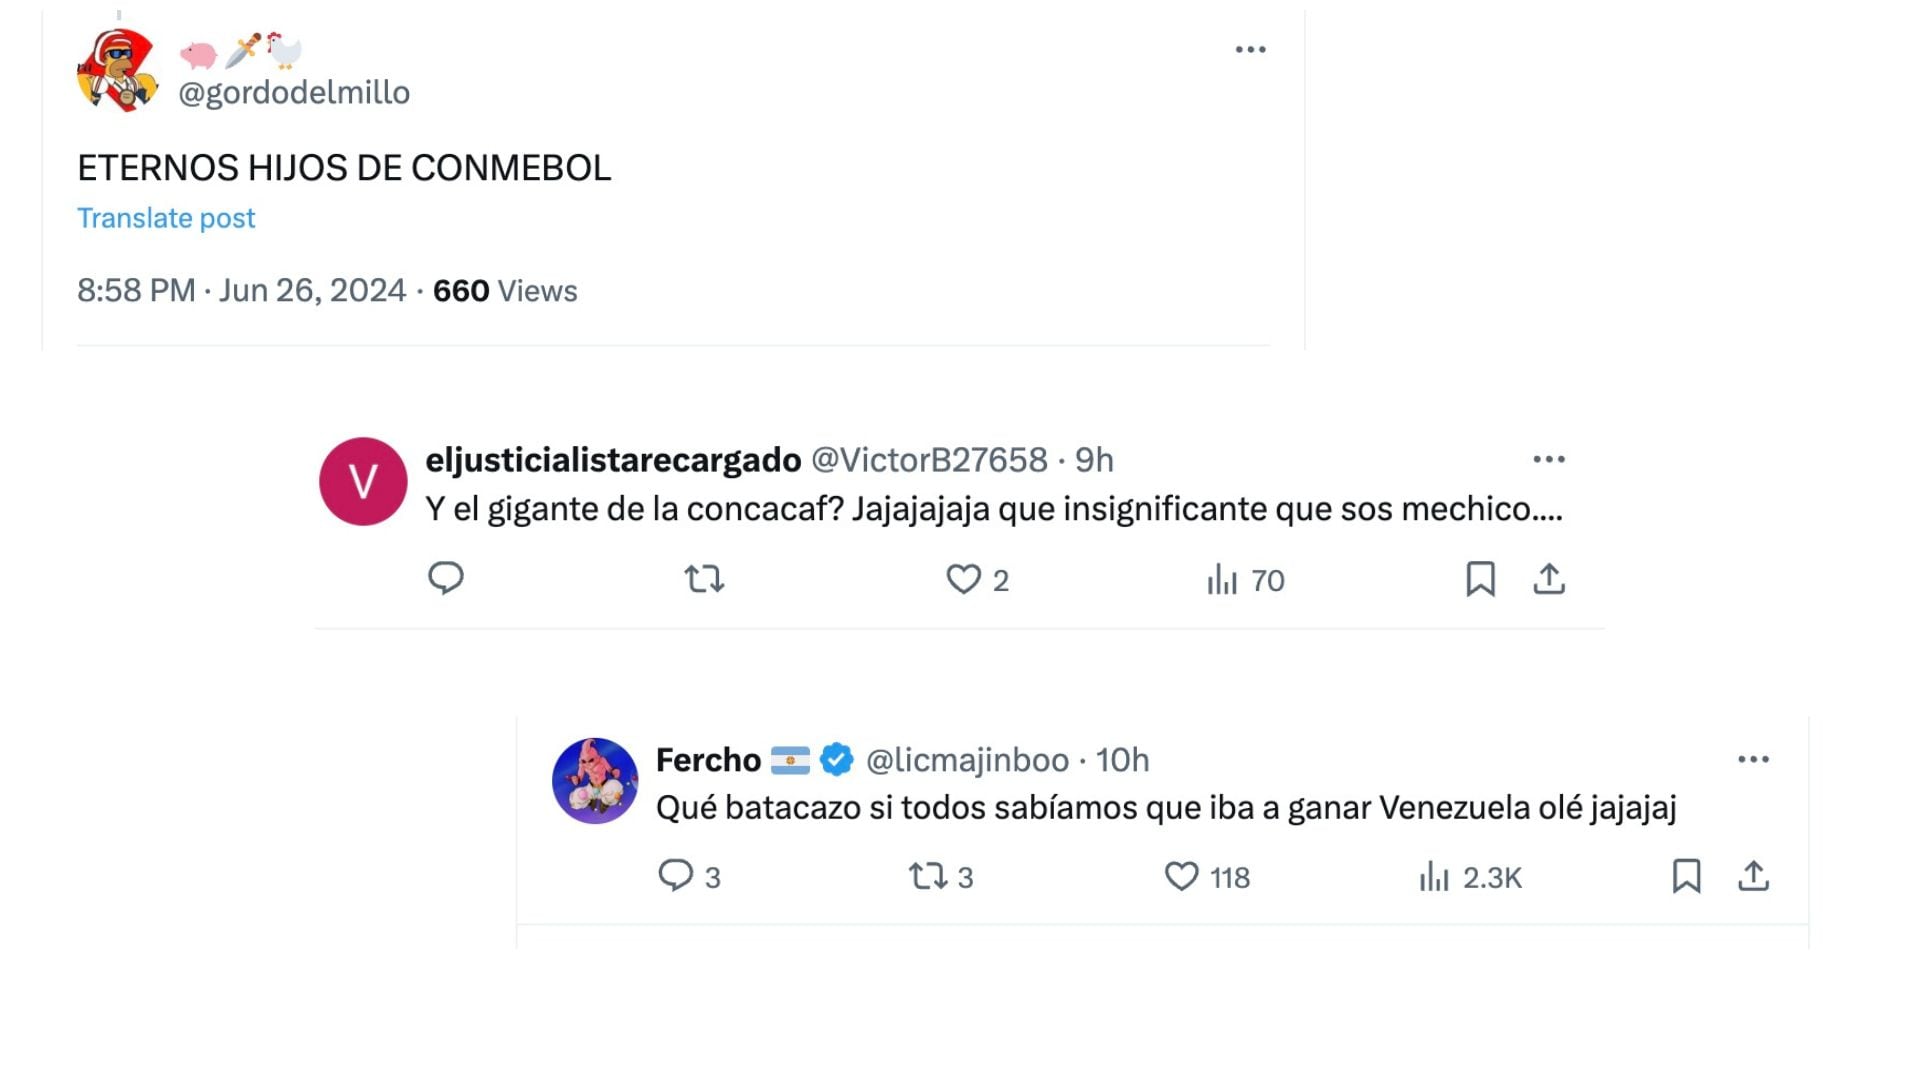1920x1080 pixels.
Task: Open more options on Fercho's tweet
Action: pos(1753,760)
